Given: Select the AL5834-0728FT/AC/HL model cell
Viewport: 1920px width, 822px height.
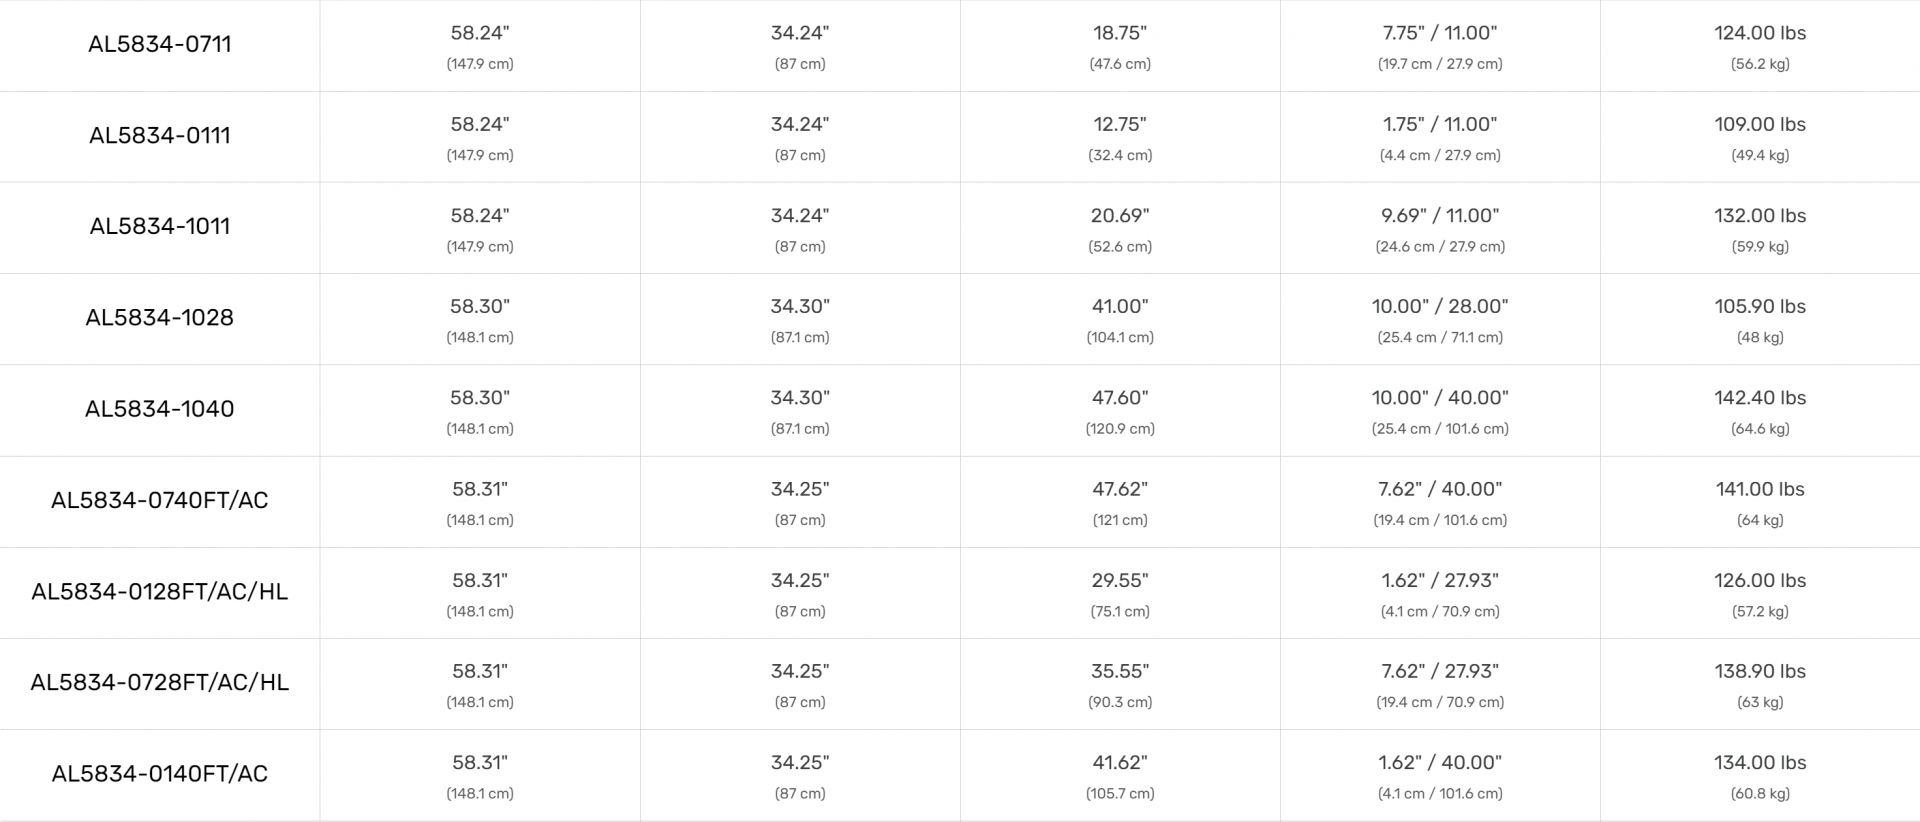Looking at the screenshot, I should coord(160,682).
